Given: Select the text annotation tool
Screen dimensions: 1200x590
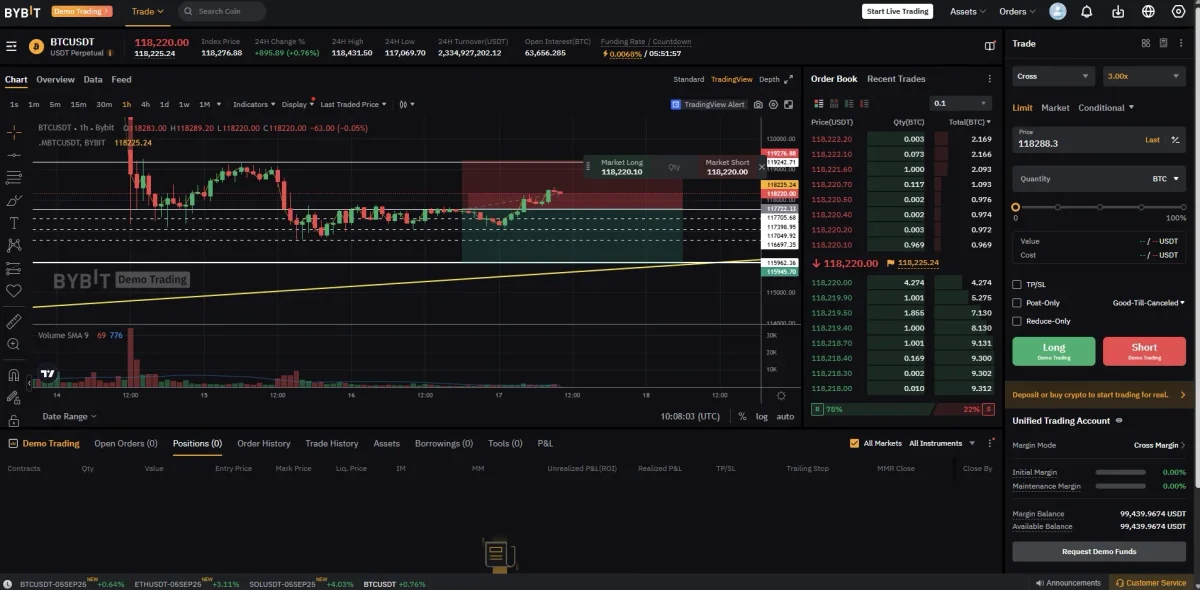Looking at the screenshot, I should (13, 223).
